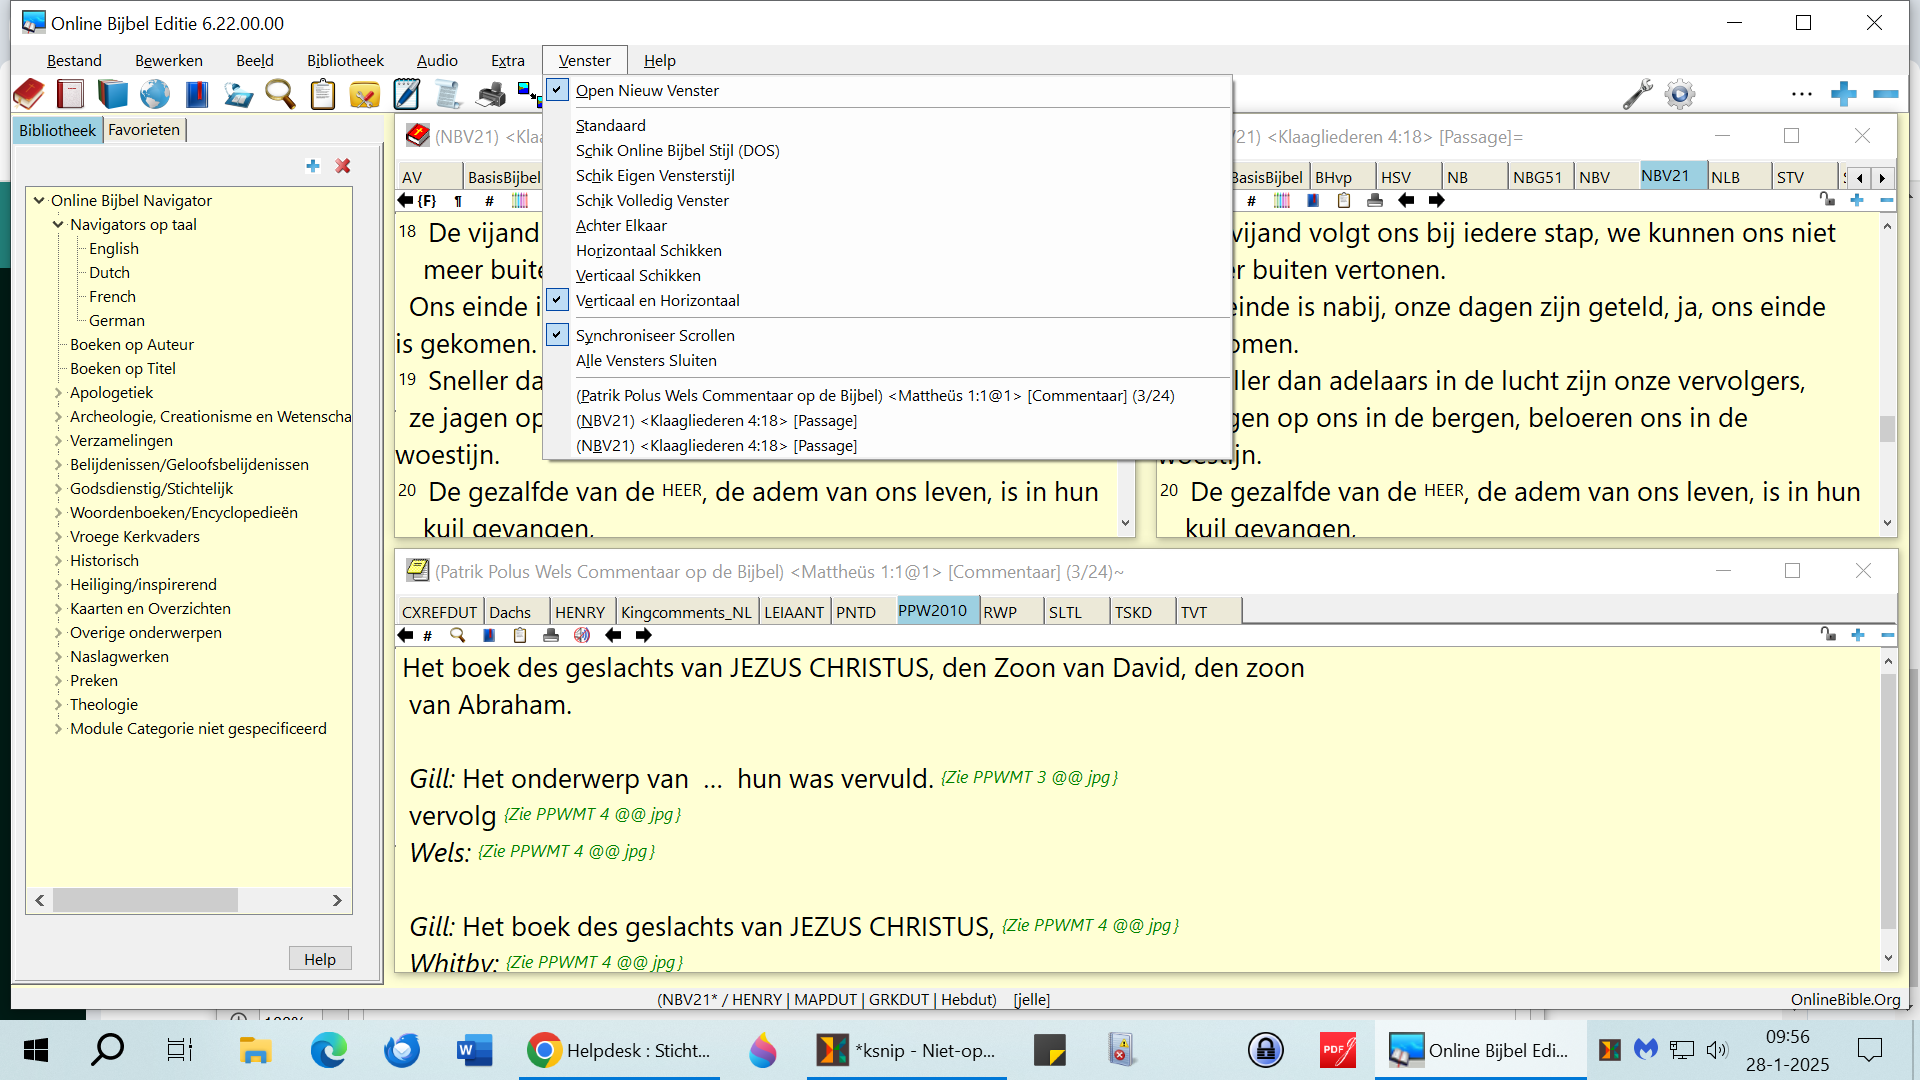This screenshot has width=1920, height=1080.
Task: Click the Help button in library panel
Action: coord(320,959)
